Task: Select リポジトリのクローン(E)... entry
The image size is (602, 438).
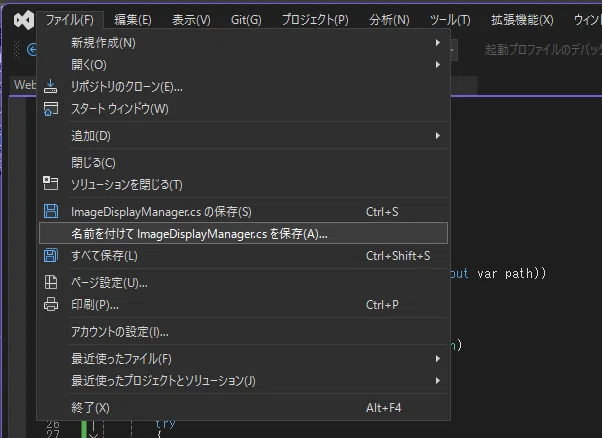Action: tap(243, 87)
